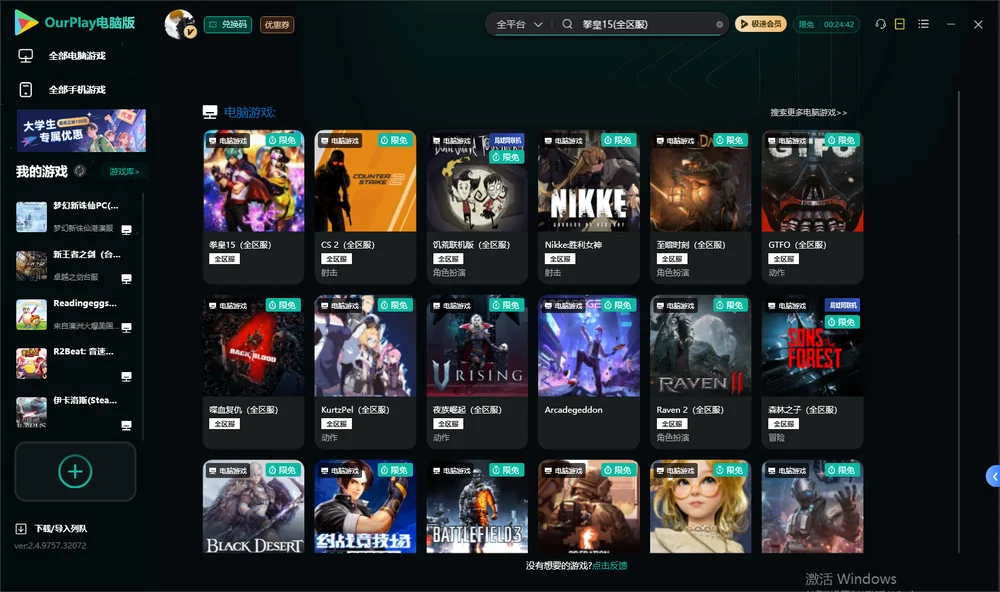Click 搜索更多电脑游戏 link
Screen dimensions: 1000x592
coord(808,113)
